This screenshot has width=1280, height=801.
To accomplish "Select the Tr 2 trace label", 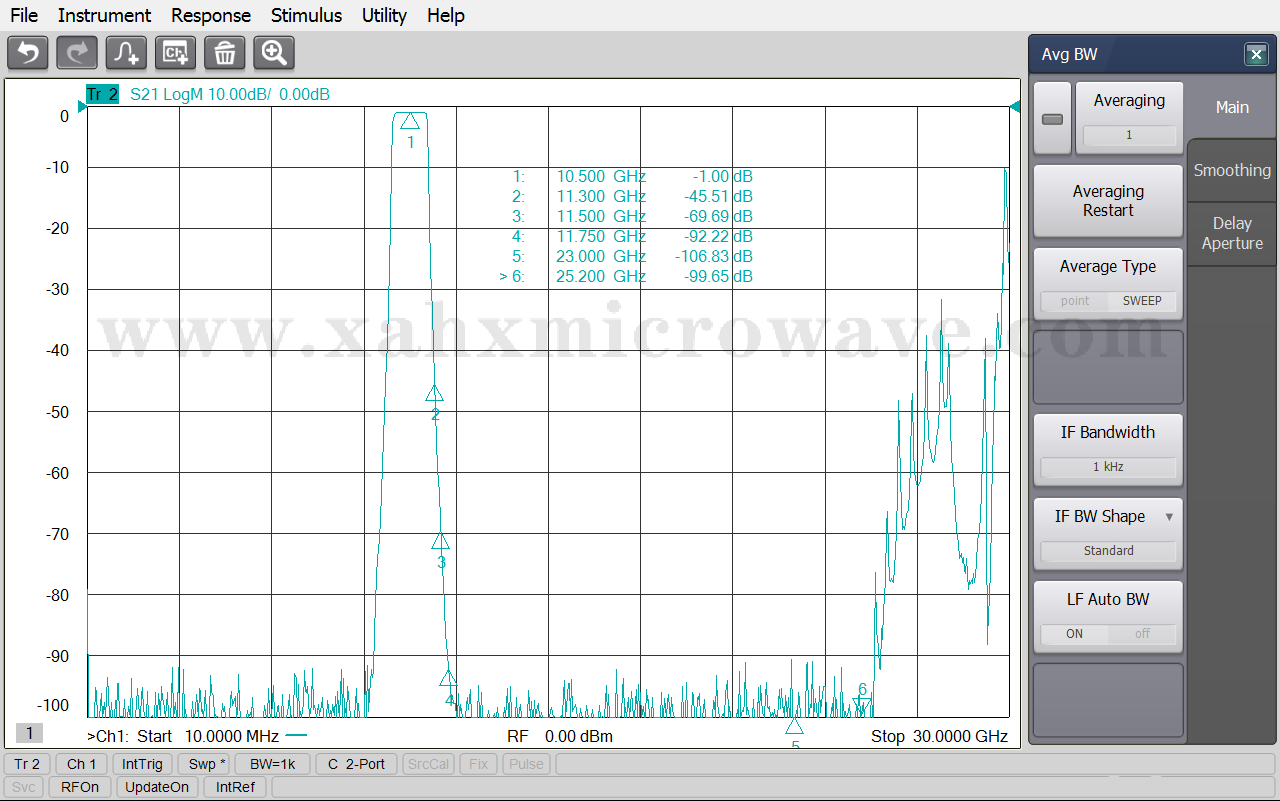I will click(102, 95).
